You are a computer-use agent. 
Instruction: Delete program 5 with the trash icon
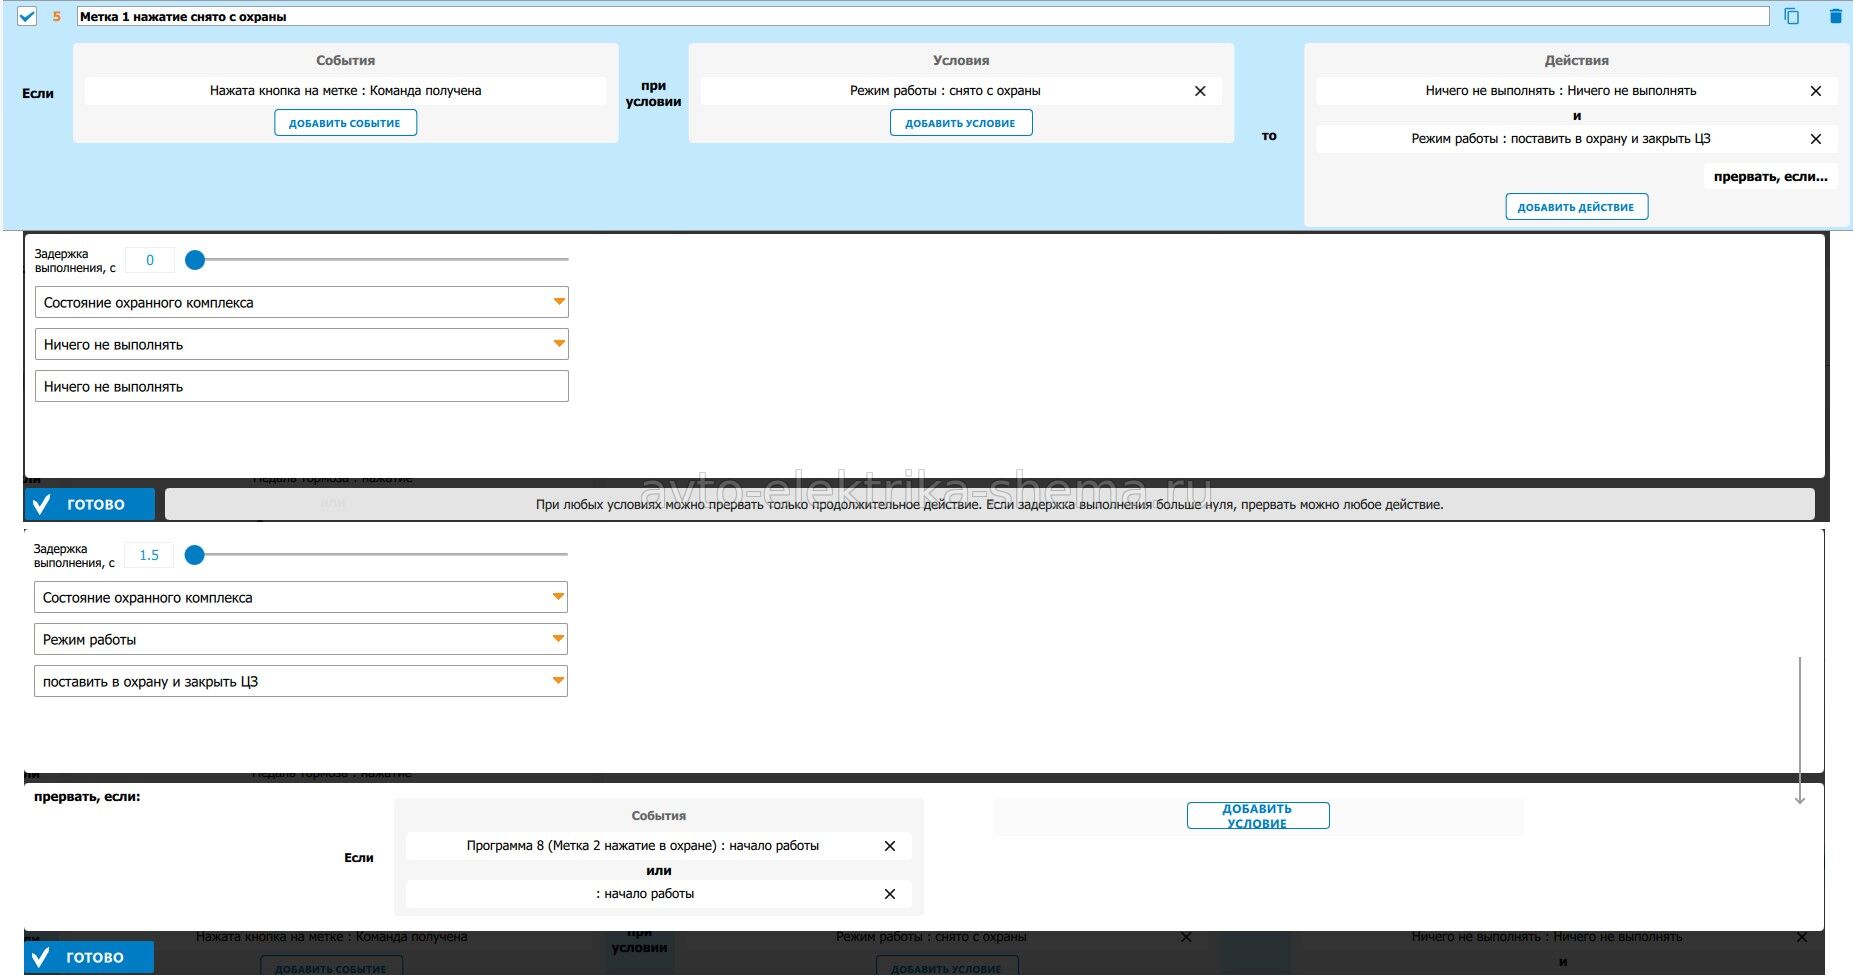click(1835, 16)
